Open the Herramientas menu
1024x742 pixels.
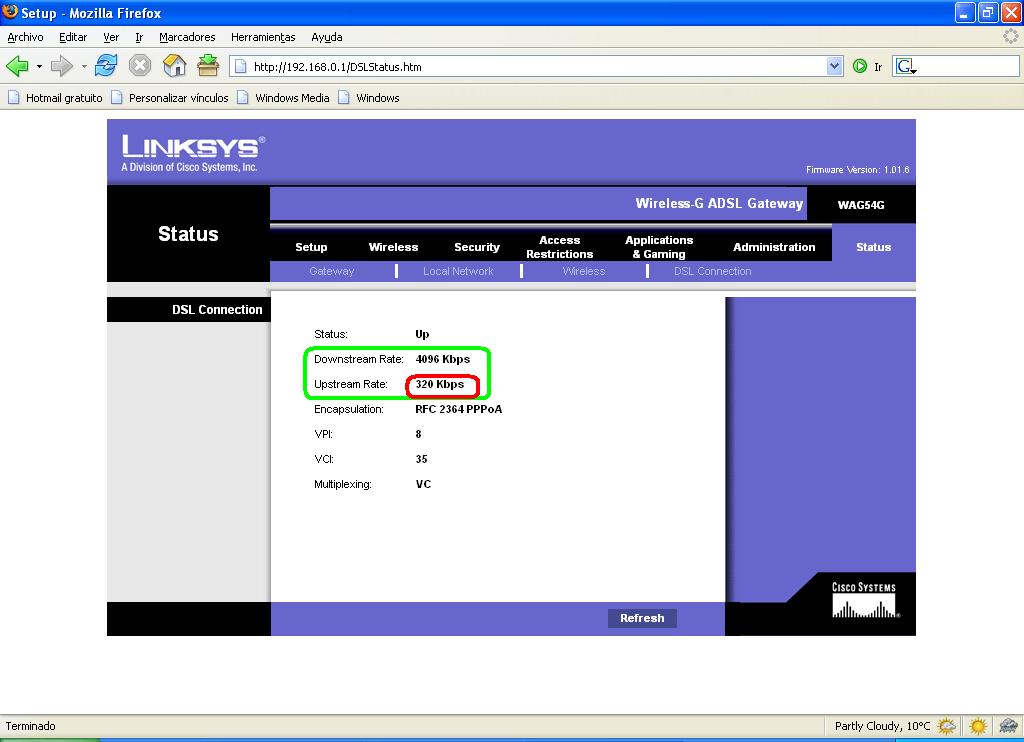(x=263, y=37)
